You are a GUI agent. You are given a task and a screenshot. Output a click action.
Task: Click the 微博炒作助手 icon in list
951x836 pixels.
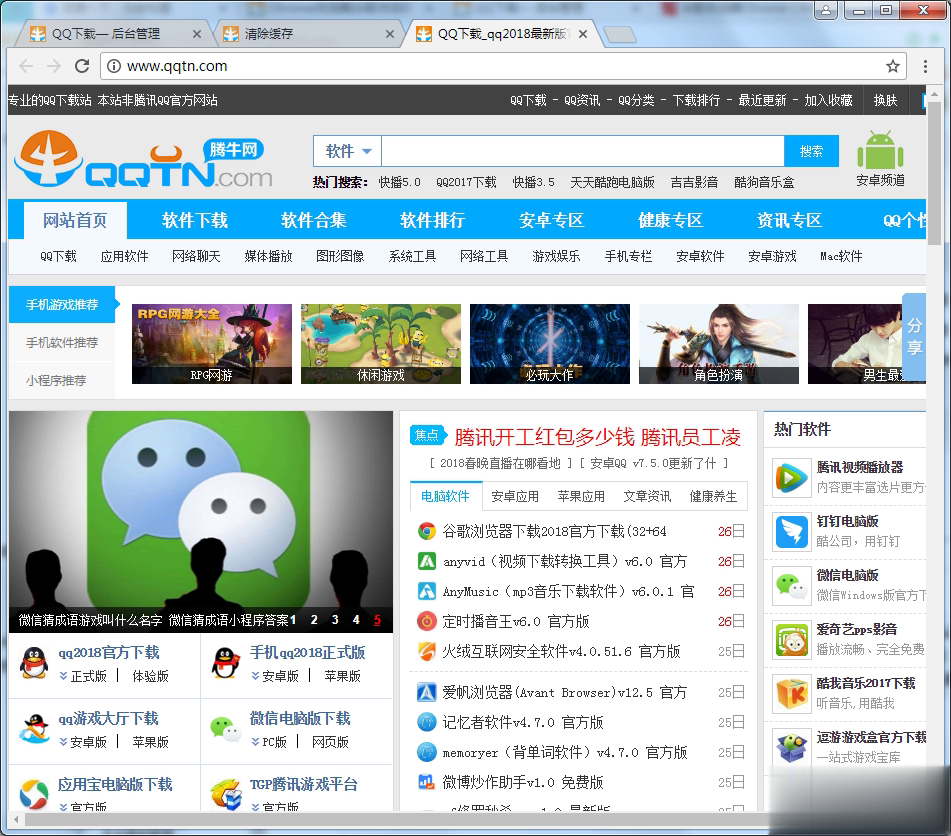[427, 782]
